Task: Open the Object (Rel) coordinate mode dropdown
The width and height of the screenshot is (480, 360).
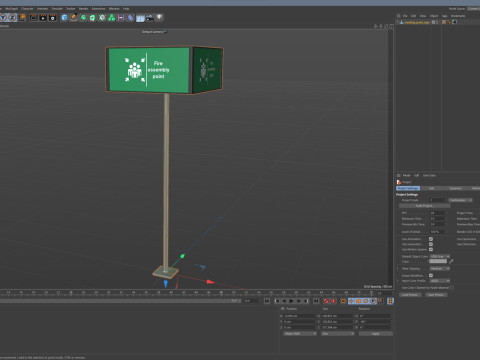Action: tap(300, 333)
